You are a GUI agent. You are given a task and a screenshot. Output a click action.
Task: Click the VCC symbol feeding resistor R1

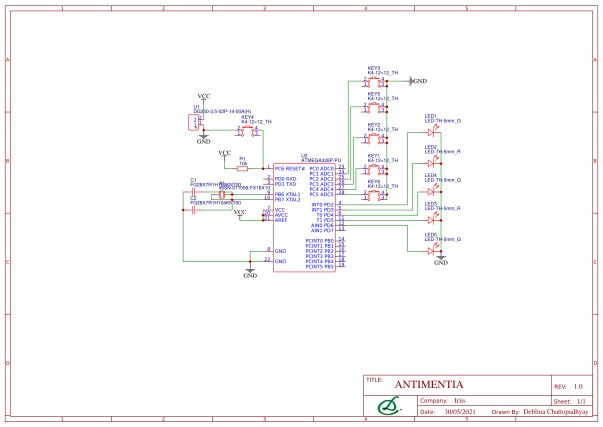[x=225, y=153]
